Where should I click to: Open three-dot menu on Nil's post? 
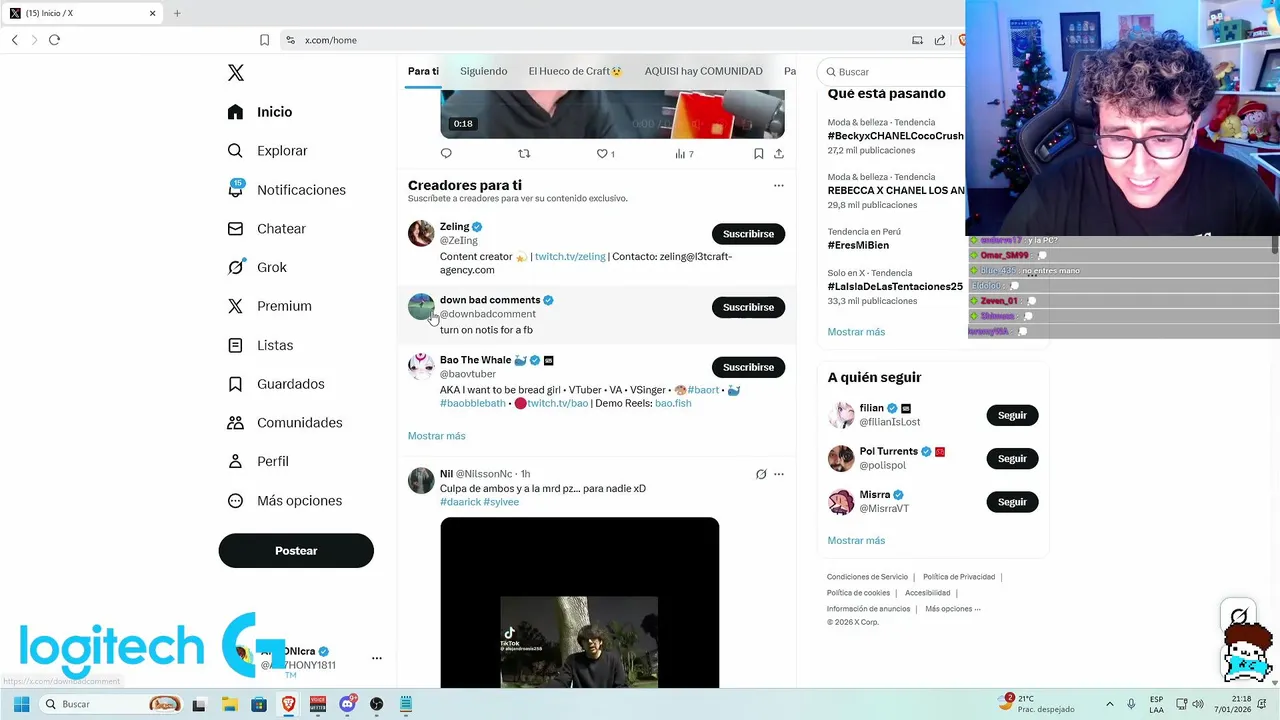[779, 474]
